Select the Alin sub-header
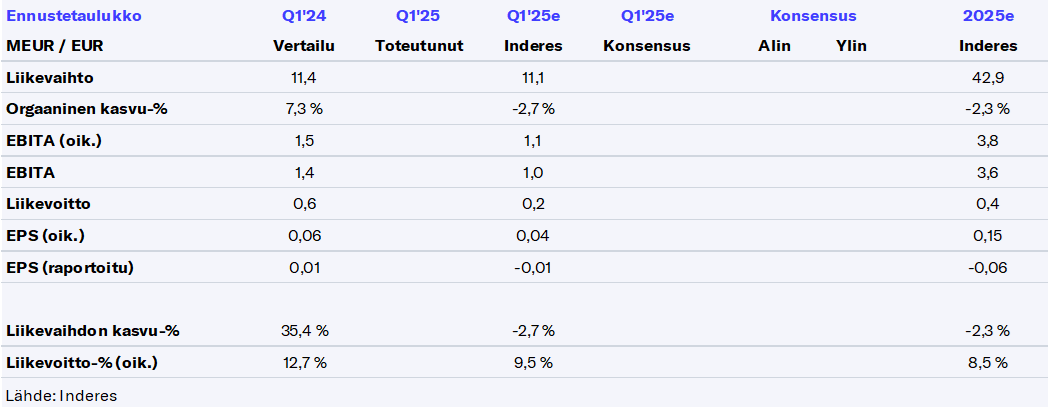The image size is (1048, 407). click(x=775, y=46)
